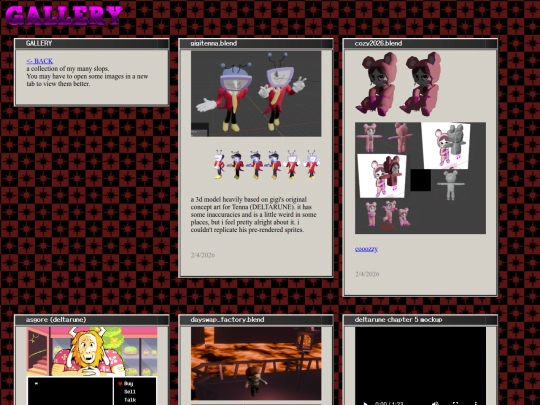This screenshot has height=405, width=540.
Task: Click the 'asgore (deltarune)' panel title
Action: [56, 320]
